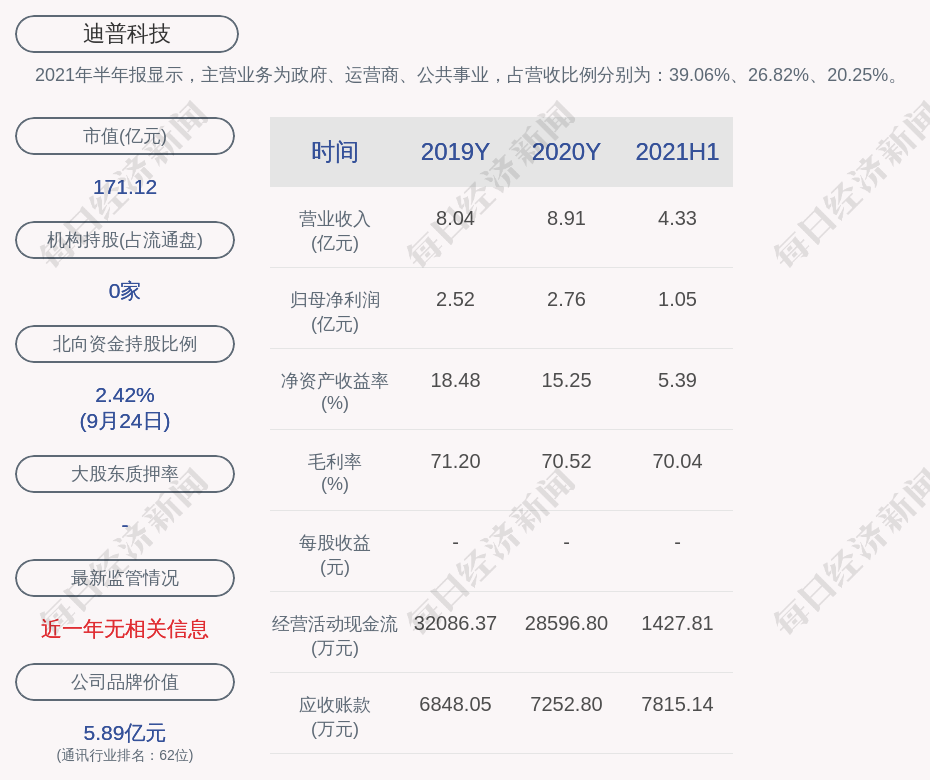Image resolution: width=930 pixels, height=780 pixels.
Task: Click the 经营活动现金流(万元) row label
Action: [335, 636]
